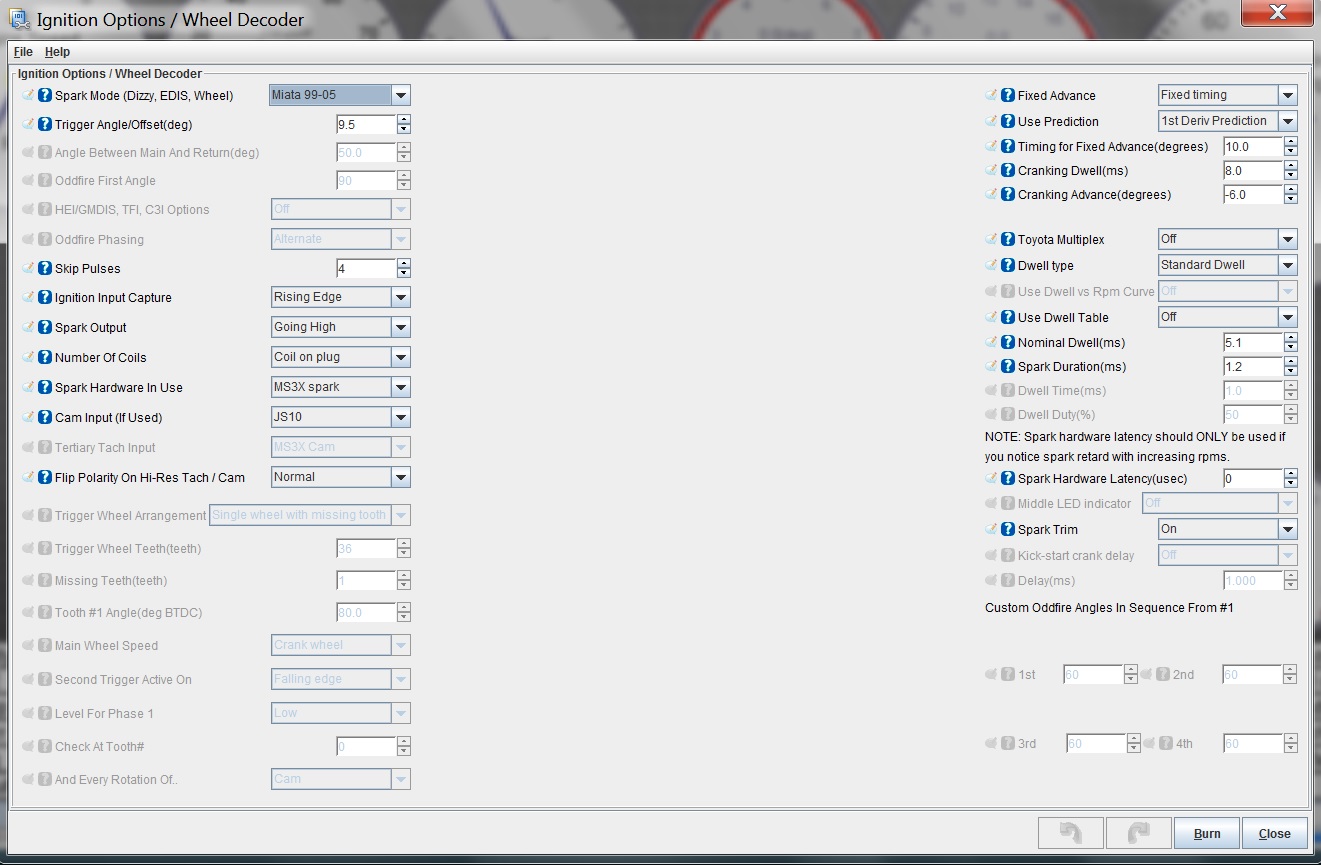Show help for Fixed Advance
The width and height of the screenshot is (1321, 865).
click(x=1008, y=96)
